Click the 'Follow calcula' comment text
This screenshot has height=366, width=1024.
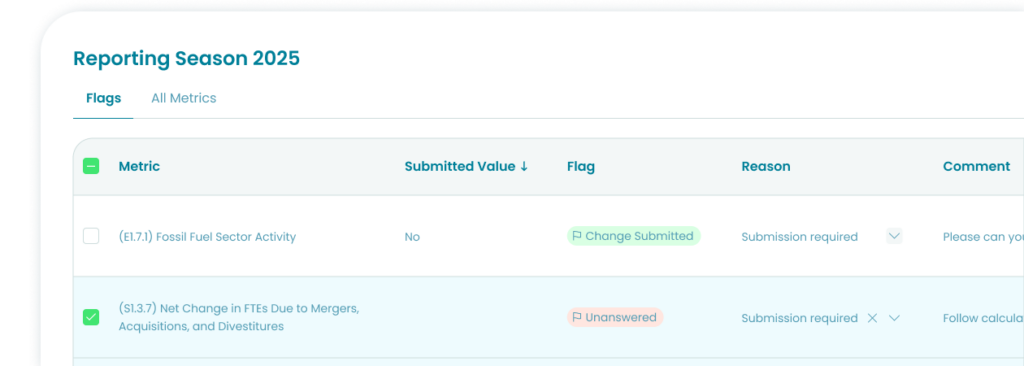pos(983,318)
